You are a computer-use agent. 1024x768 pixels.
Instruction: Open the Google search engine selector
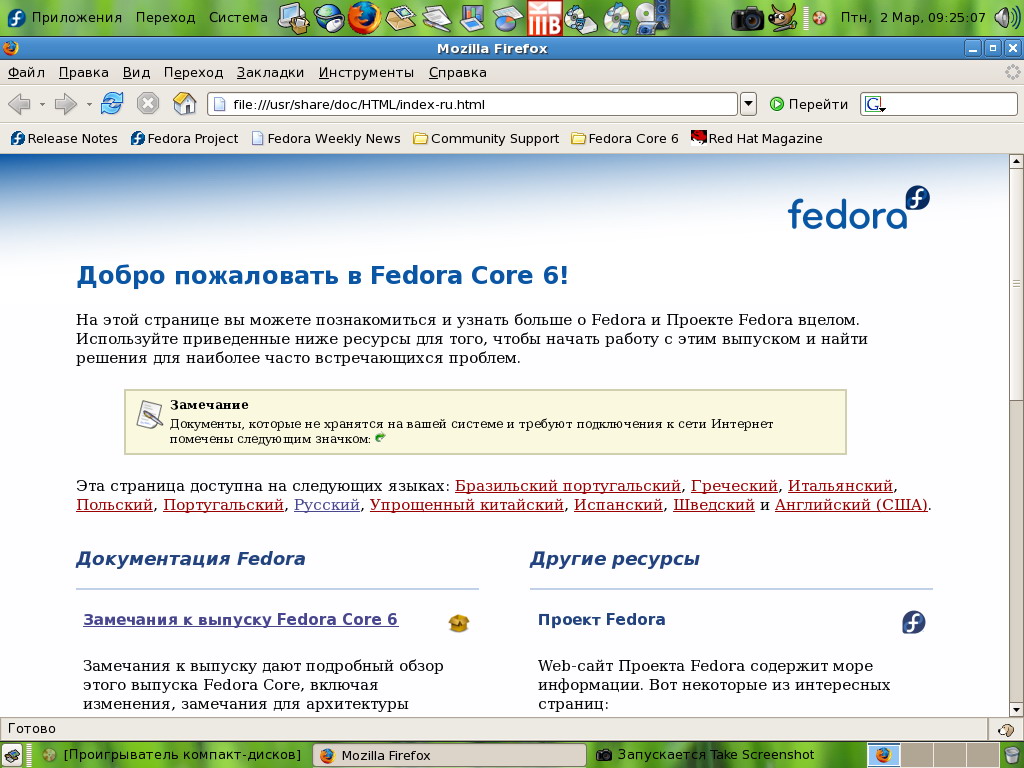coord(874,104)
